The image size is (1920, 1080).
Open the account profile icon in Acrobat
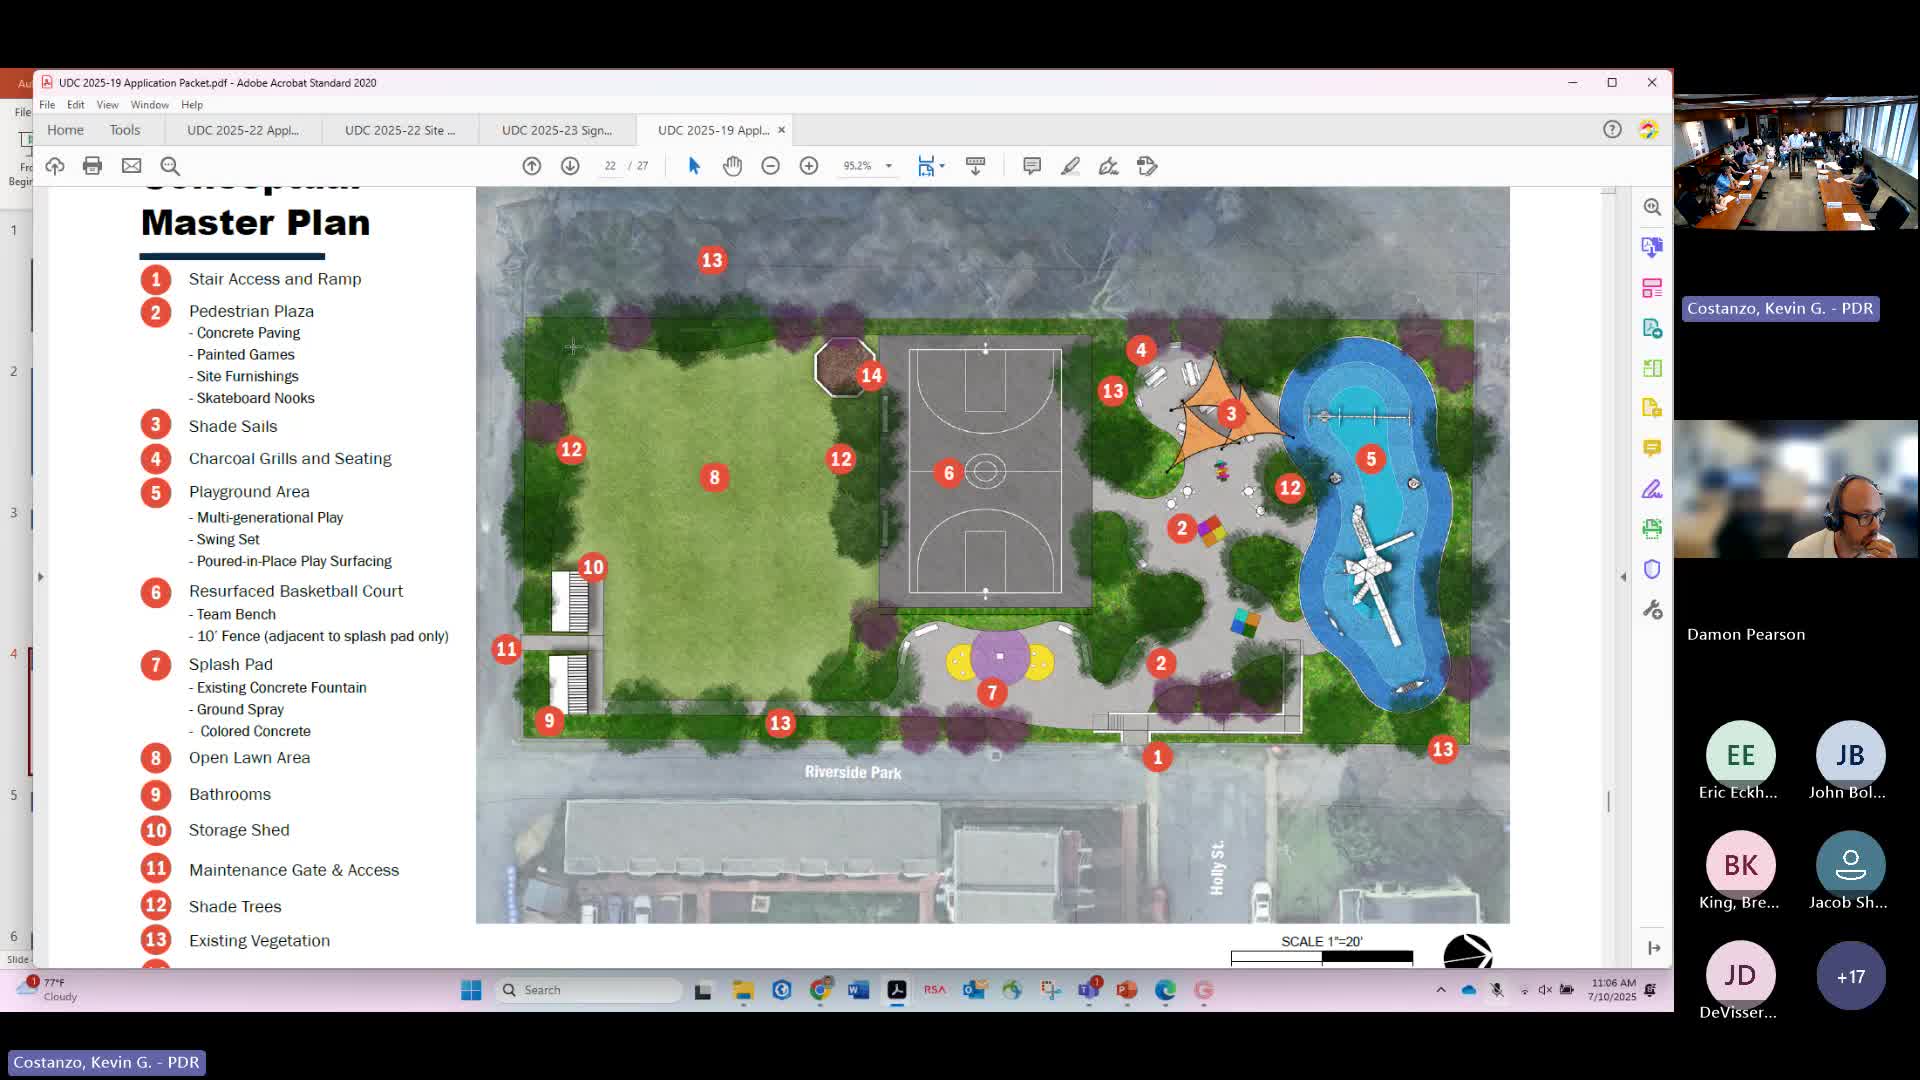(1648, 129)
